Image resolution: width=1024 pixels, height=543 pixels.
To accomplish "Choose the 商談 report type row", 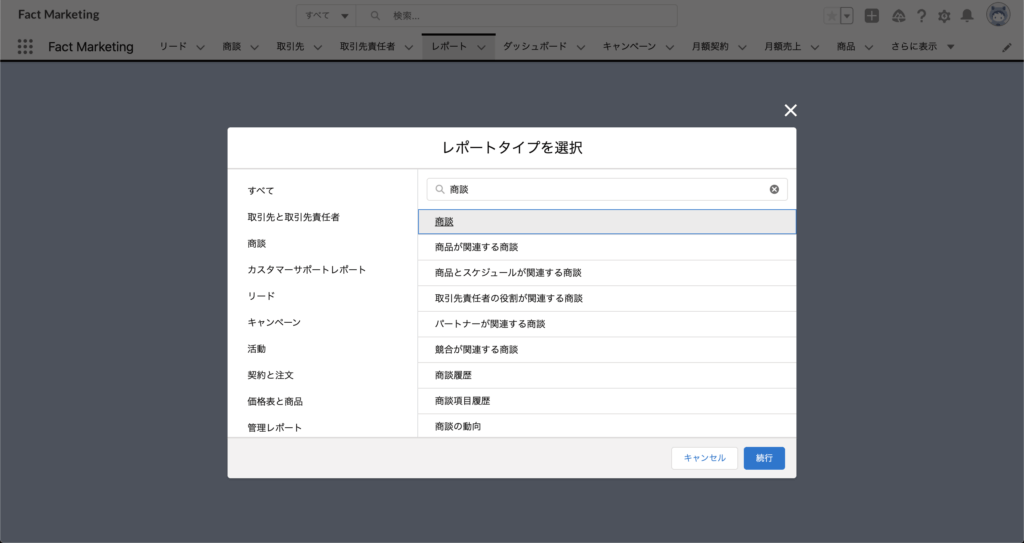I will coord(607,222).
